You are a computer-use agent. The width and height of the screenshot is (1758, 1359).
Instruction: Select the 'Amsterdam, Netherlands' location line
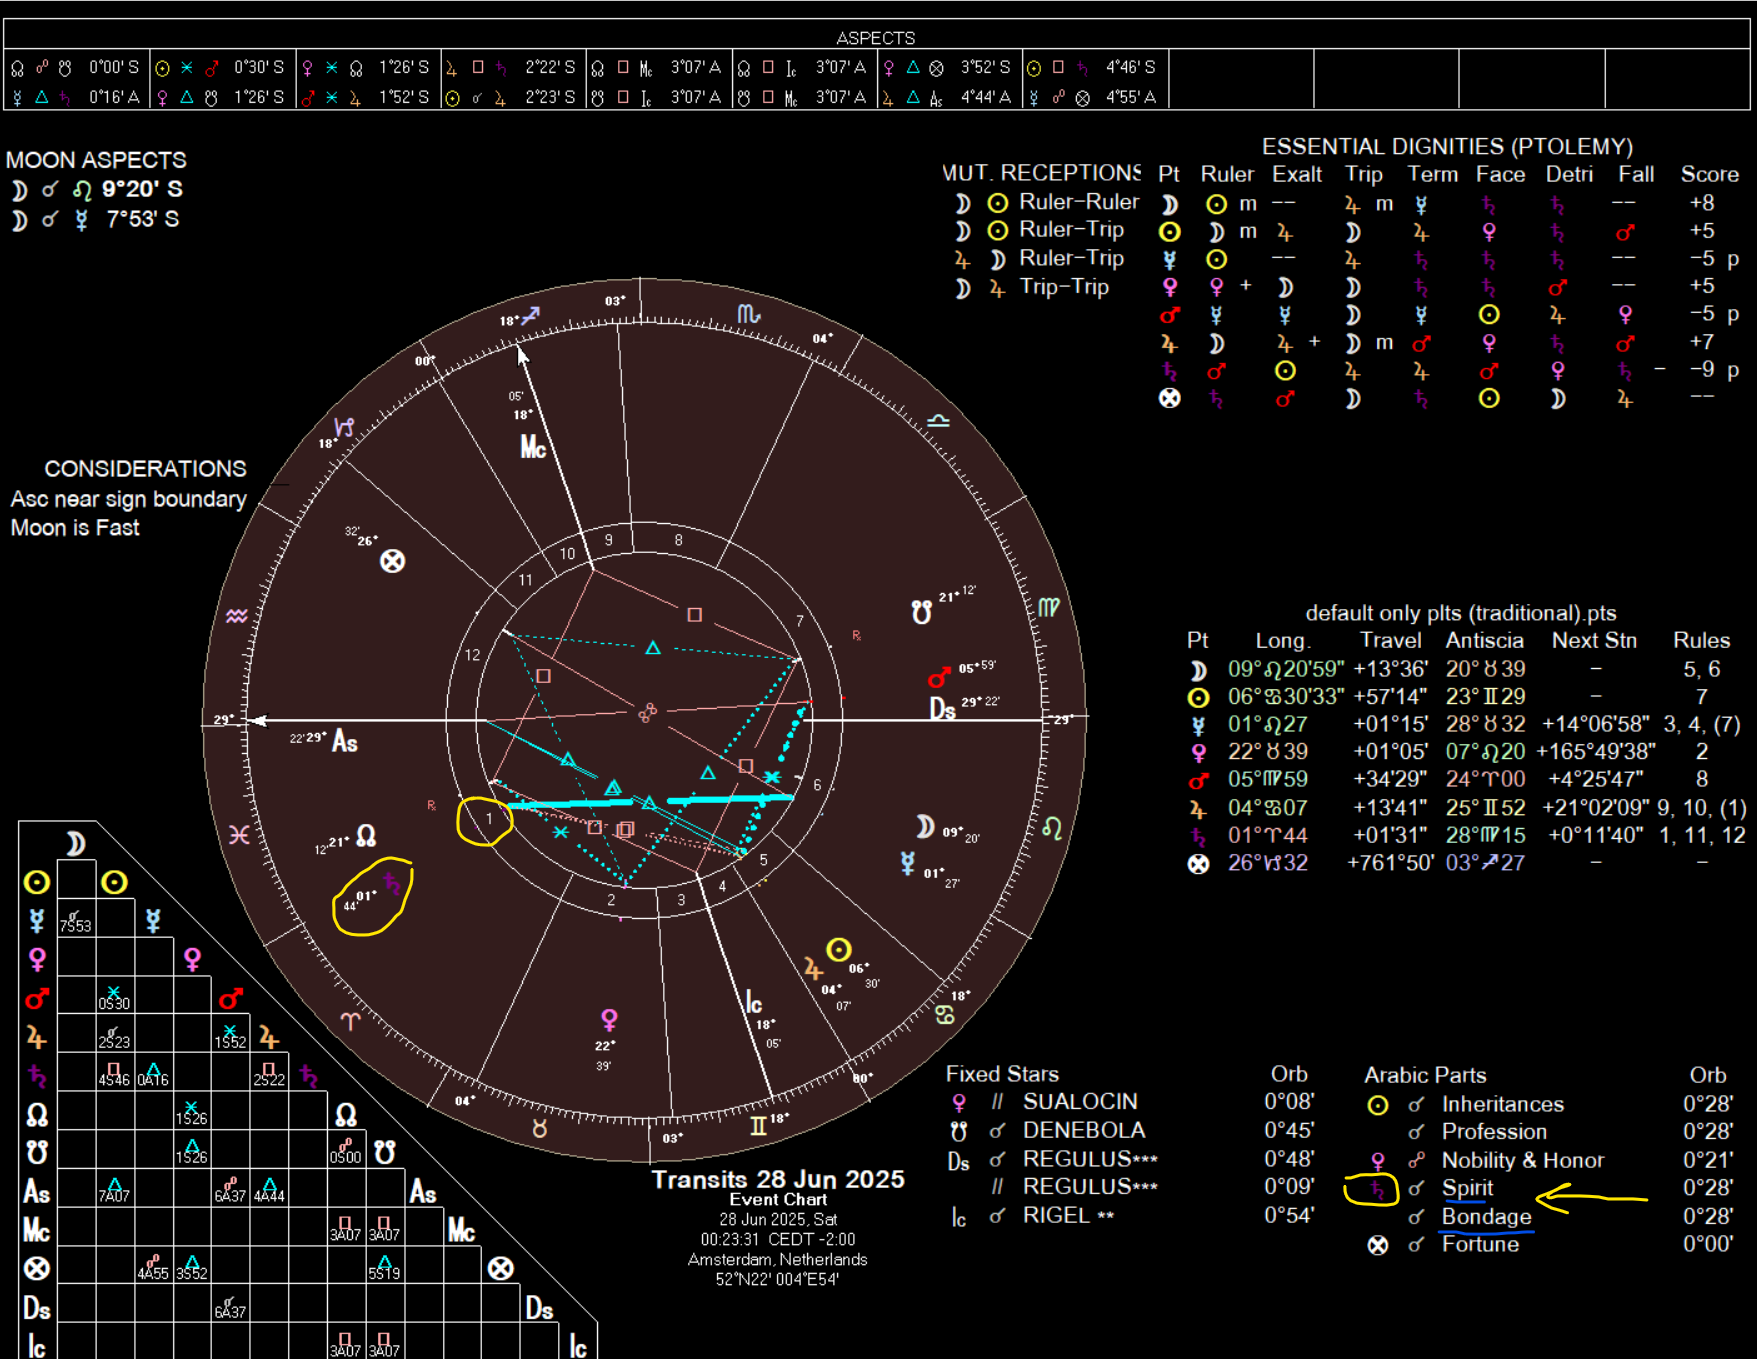click(778, 1260)
